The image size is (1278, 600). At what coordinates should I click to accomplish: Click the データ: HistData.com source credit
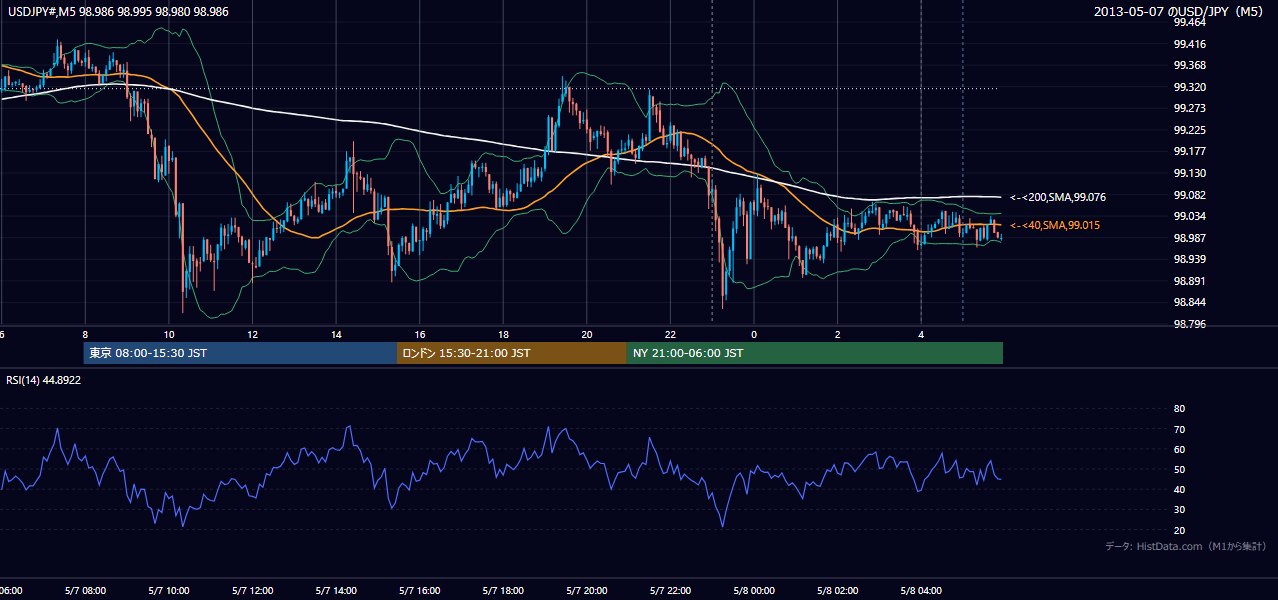pos(1186,546)
